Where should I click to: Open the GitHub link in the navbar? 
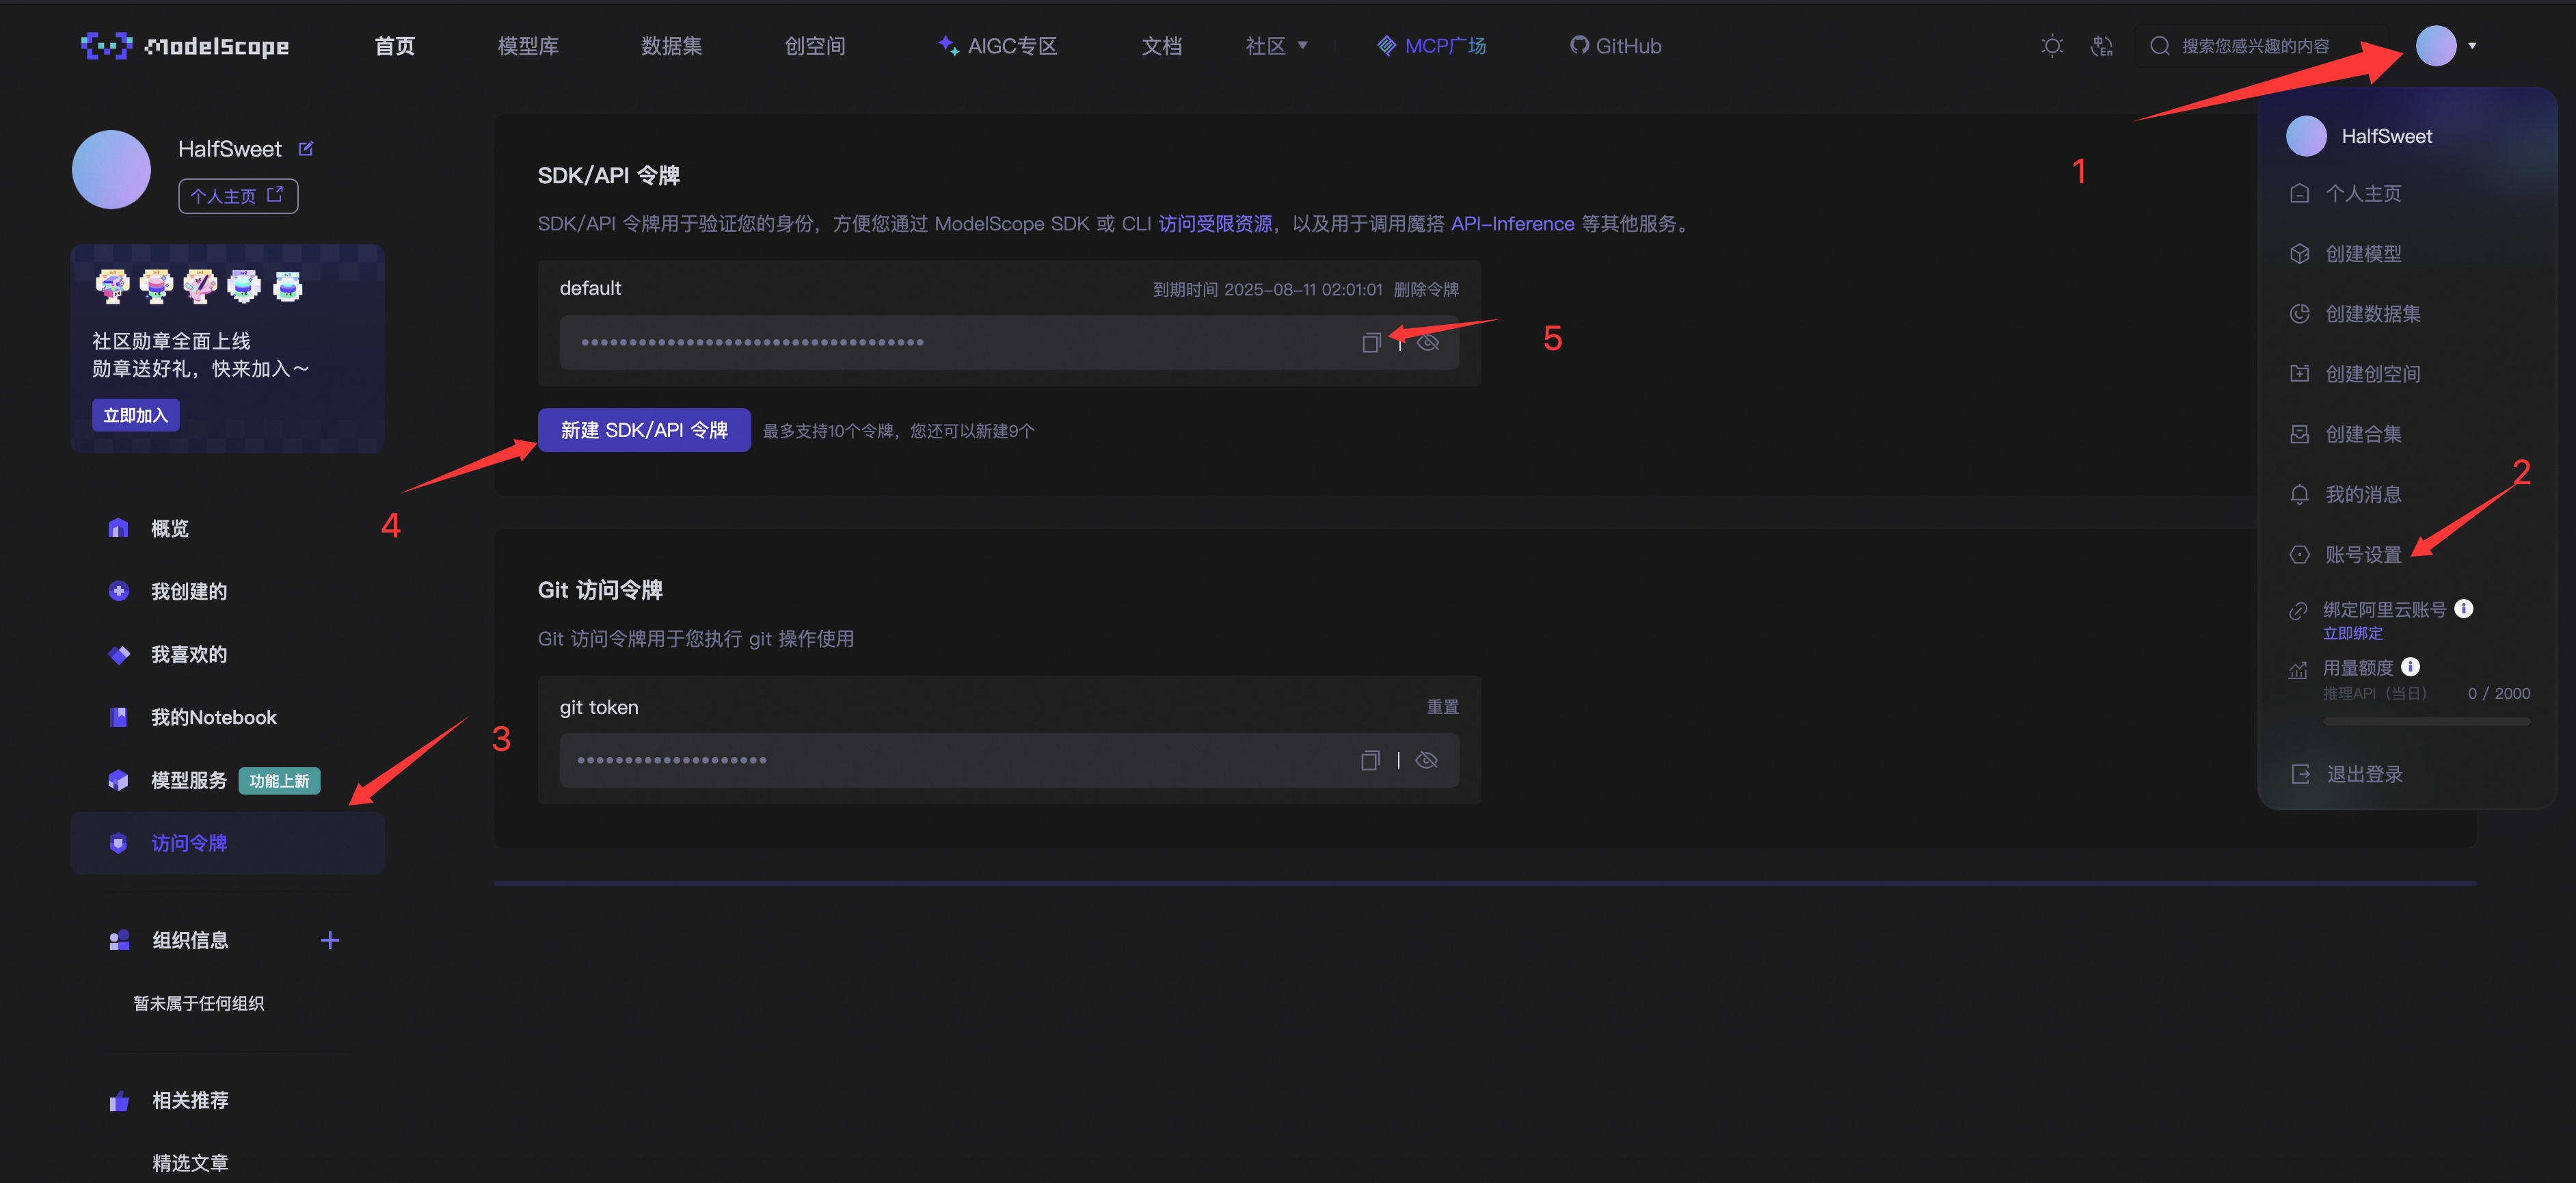coord(1615,46)
